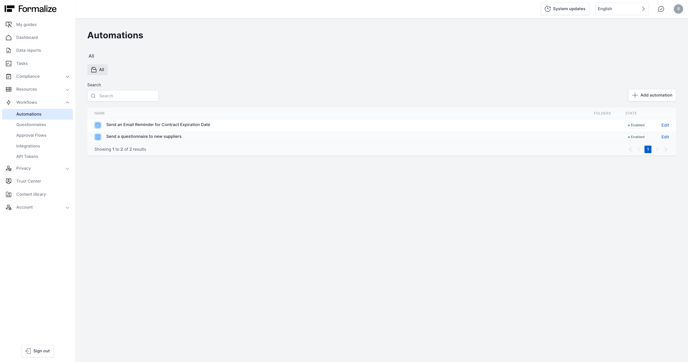Click the first page double-arrow

click(x=630, y=150)
